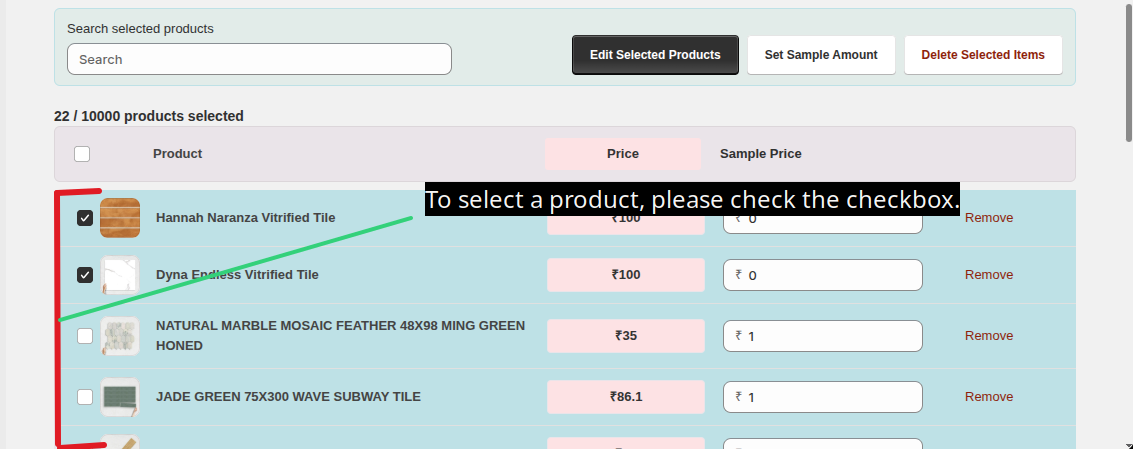Uncheck Hannah Naranza Vitrified Tile checkbox
The height and width of the screenshot is (449, 1133).
[85, 218]
